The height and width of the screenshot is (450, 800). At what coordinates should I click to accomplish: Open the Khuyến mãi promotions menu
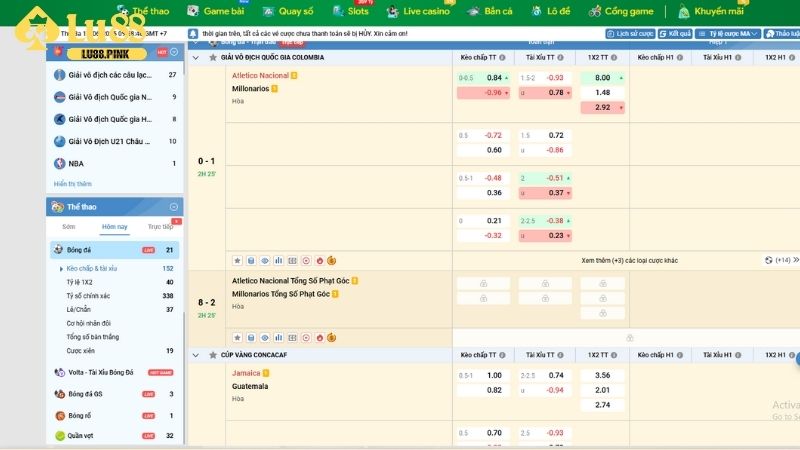coord(711,12)
